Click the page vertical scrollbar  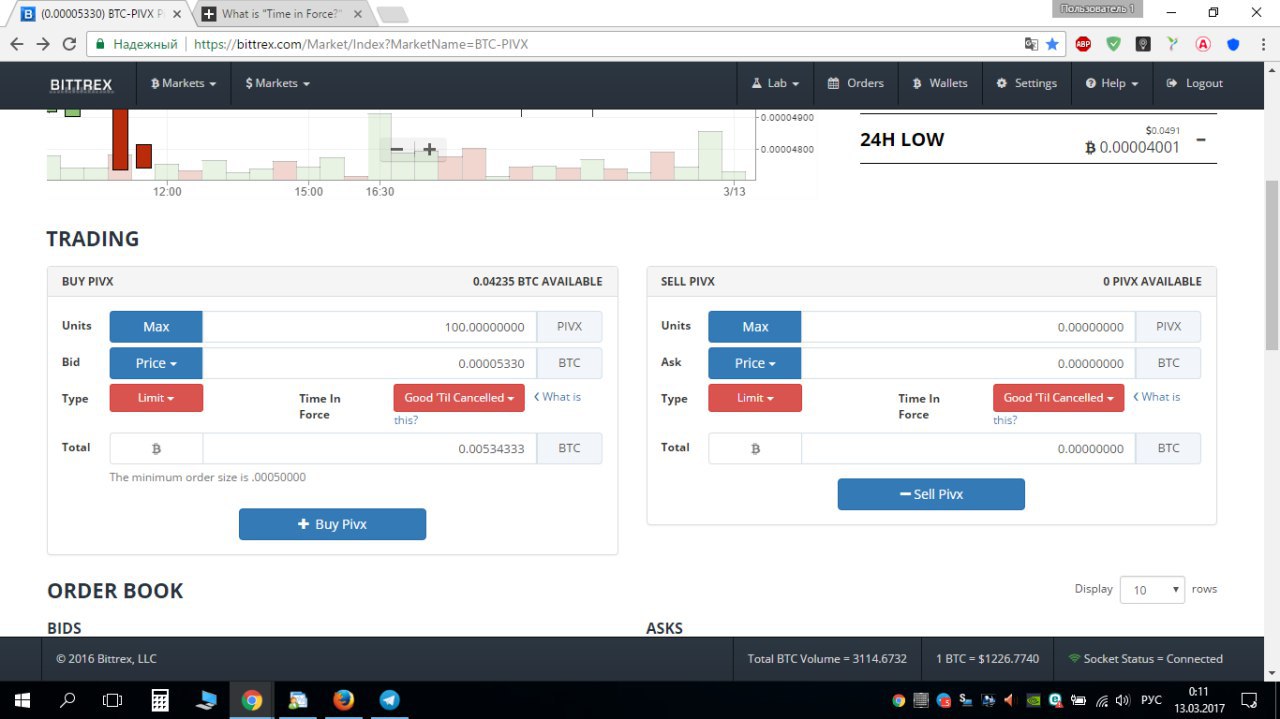click(x=1272, y=265)
